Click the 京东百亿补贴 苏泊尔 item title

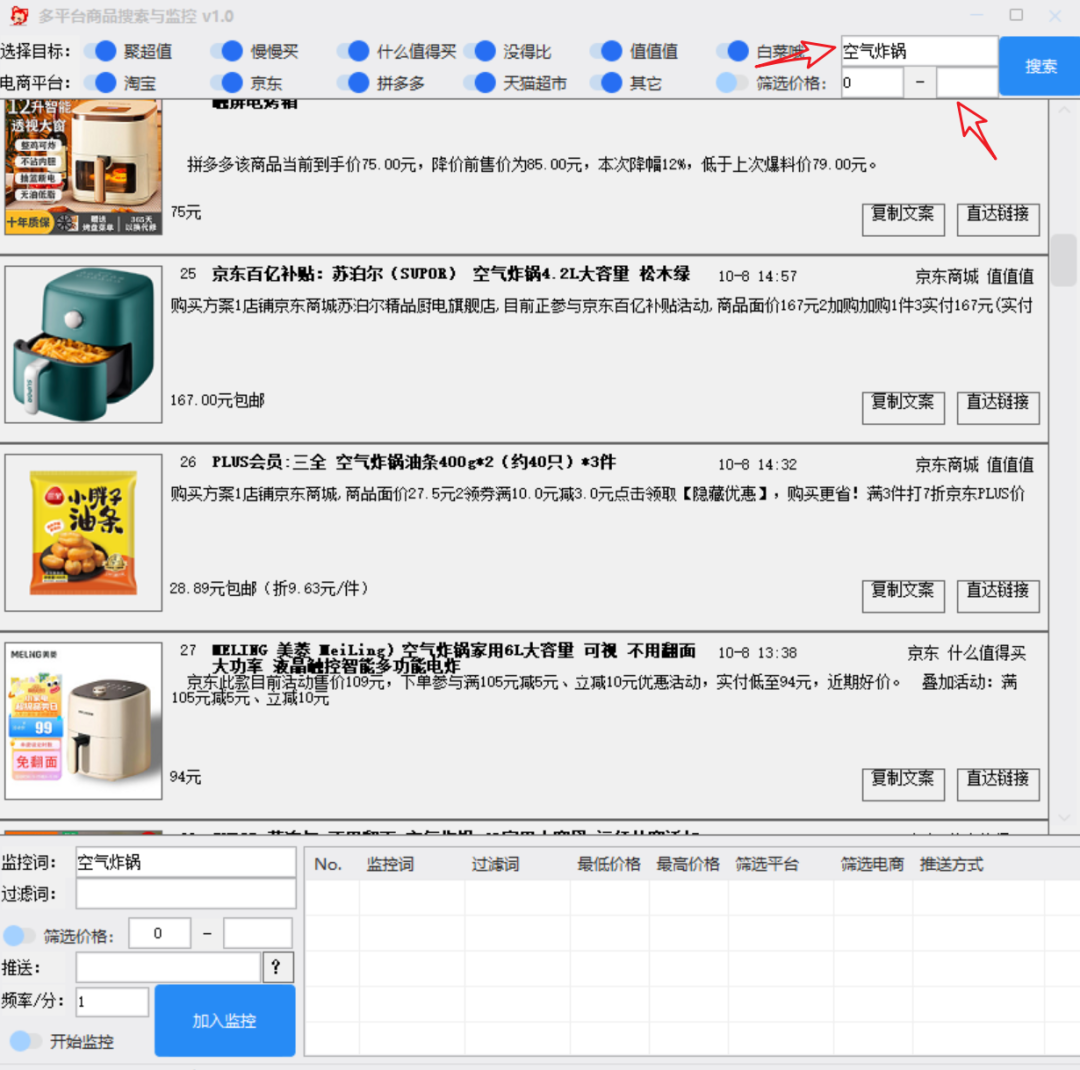coord(451,274)
